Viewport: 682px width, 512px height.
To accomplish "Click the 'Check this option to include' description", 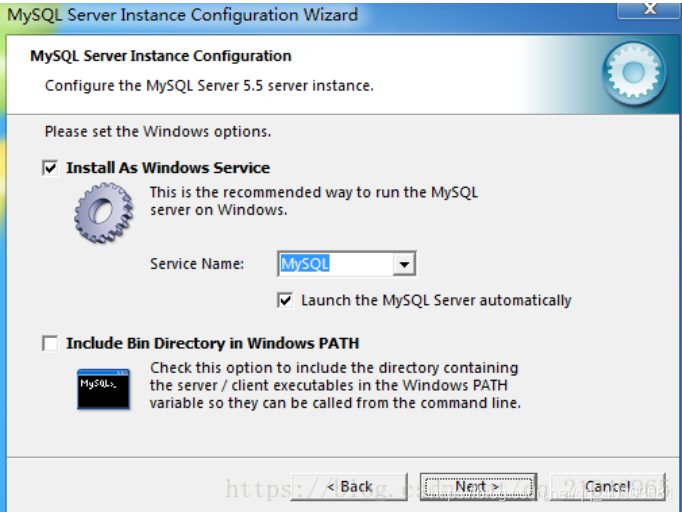I will click(x=335, y=385).
